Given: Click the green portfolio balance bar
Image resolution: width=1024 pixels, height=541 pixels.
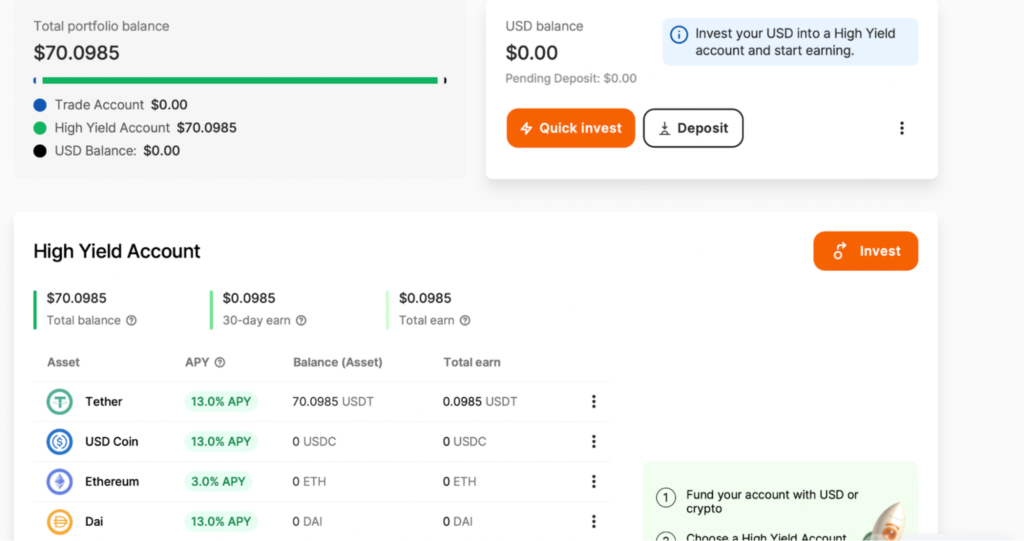Looking at the screenshot, I should pos(240,80).
